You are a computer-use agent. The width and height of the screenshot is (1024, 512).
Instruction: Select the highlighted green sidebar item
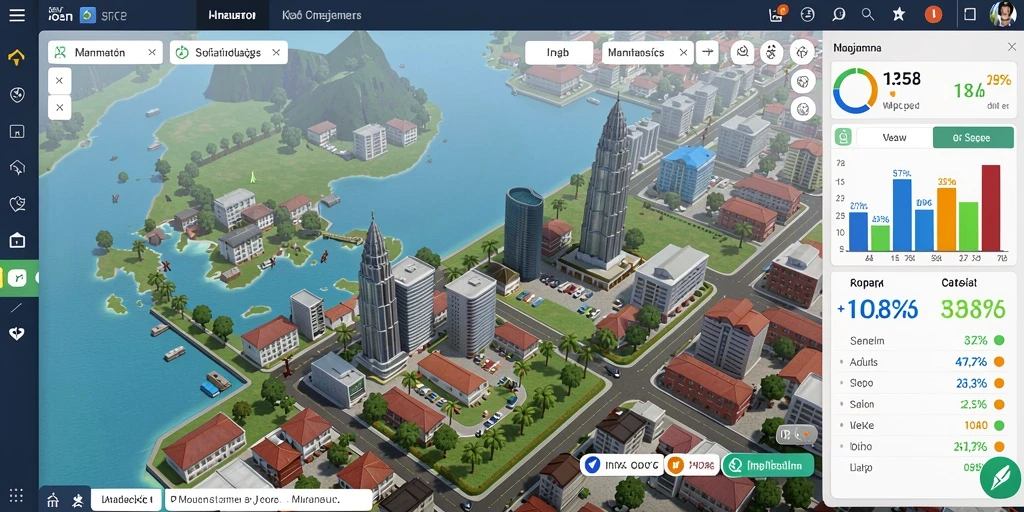[x=18, y=278]
